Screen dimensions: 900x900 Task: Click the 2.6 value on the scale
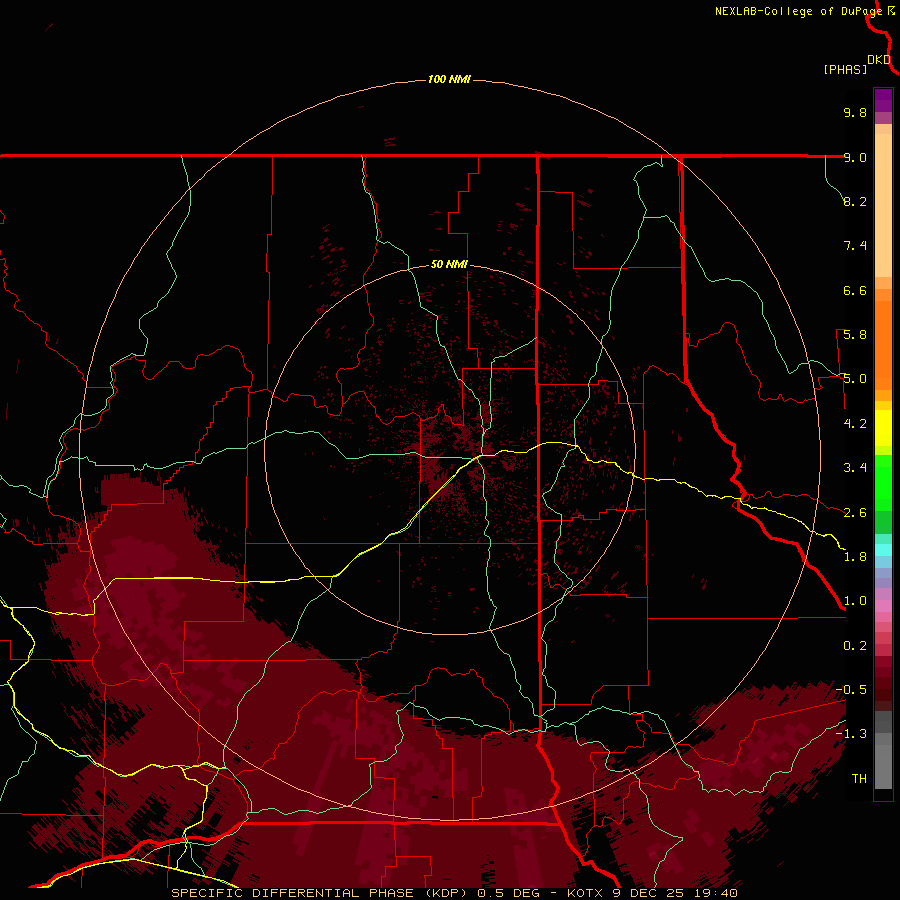pyautogui.click(x=855, y=513)
